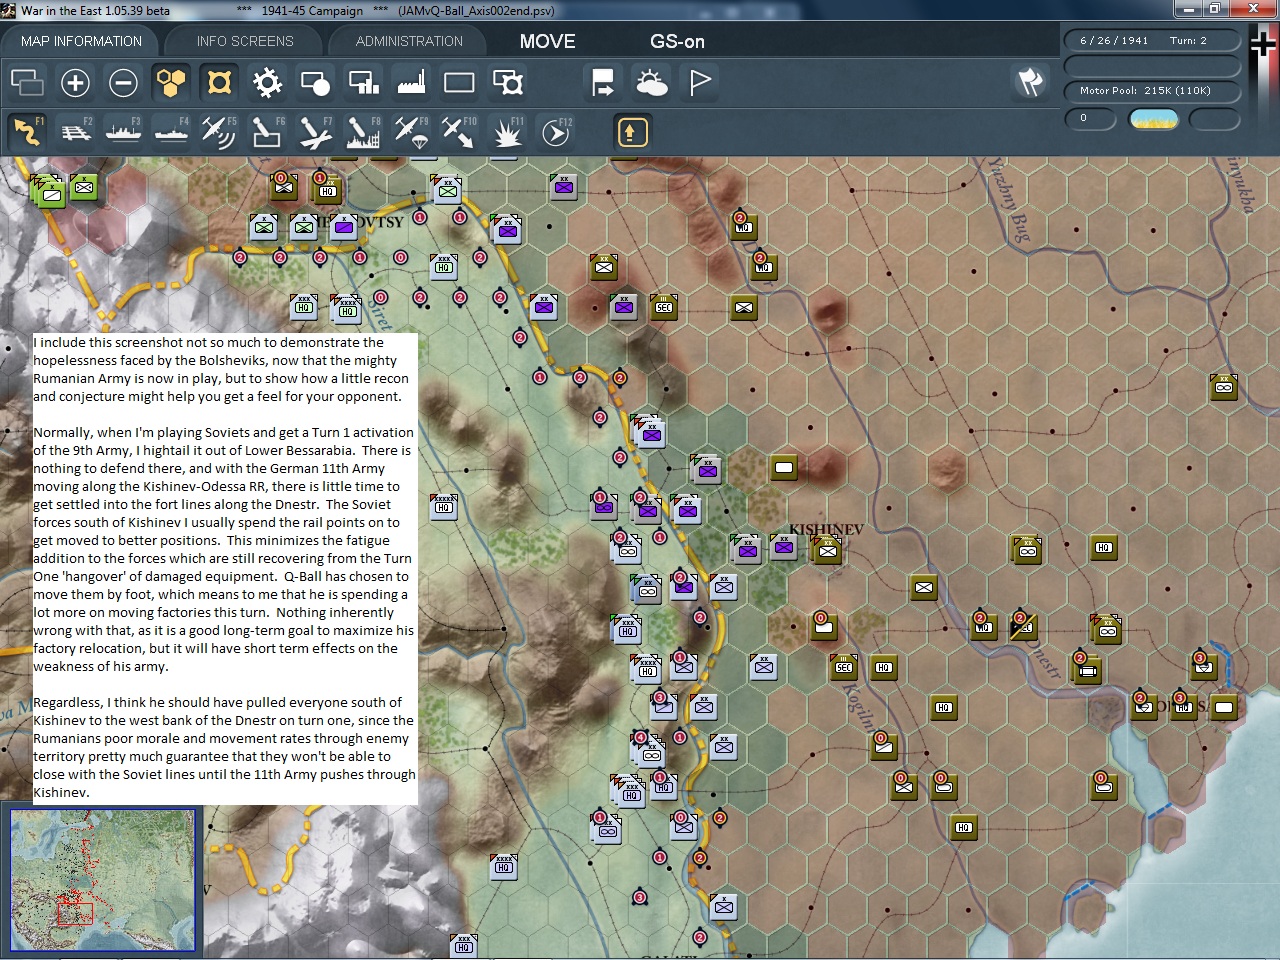Click the plain rectangle icon in the toolbar
1280x960 pixels.
[x=459, y=82]
